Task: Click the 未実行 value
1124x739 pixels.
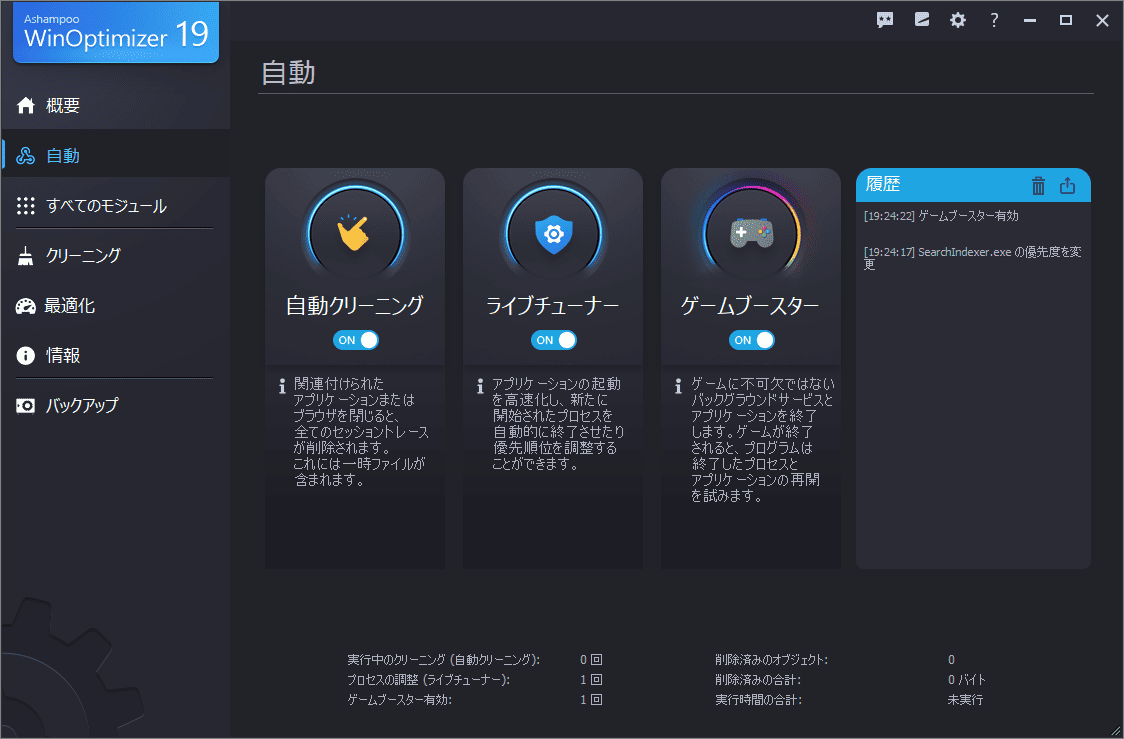Action: [x=965, y=700]
